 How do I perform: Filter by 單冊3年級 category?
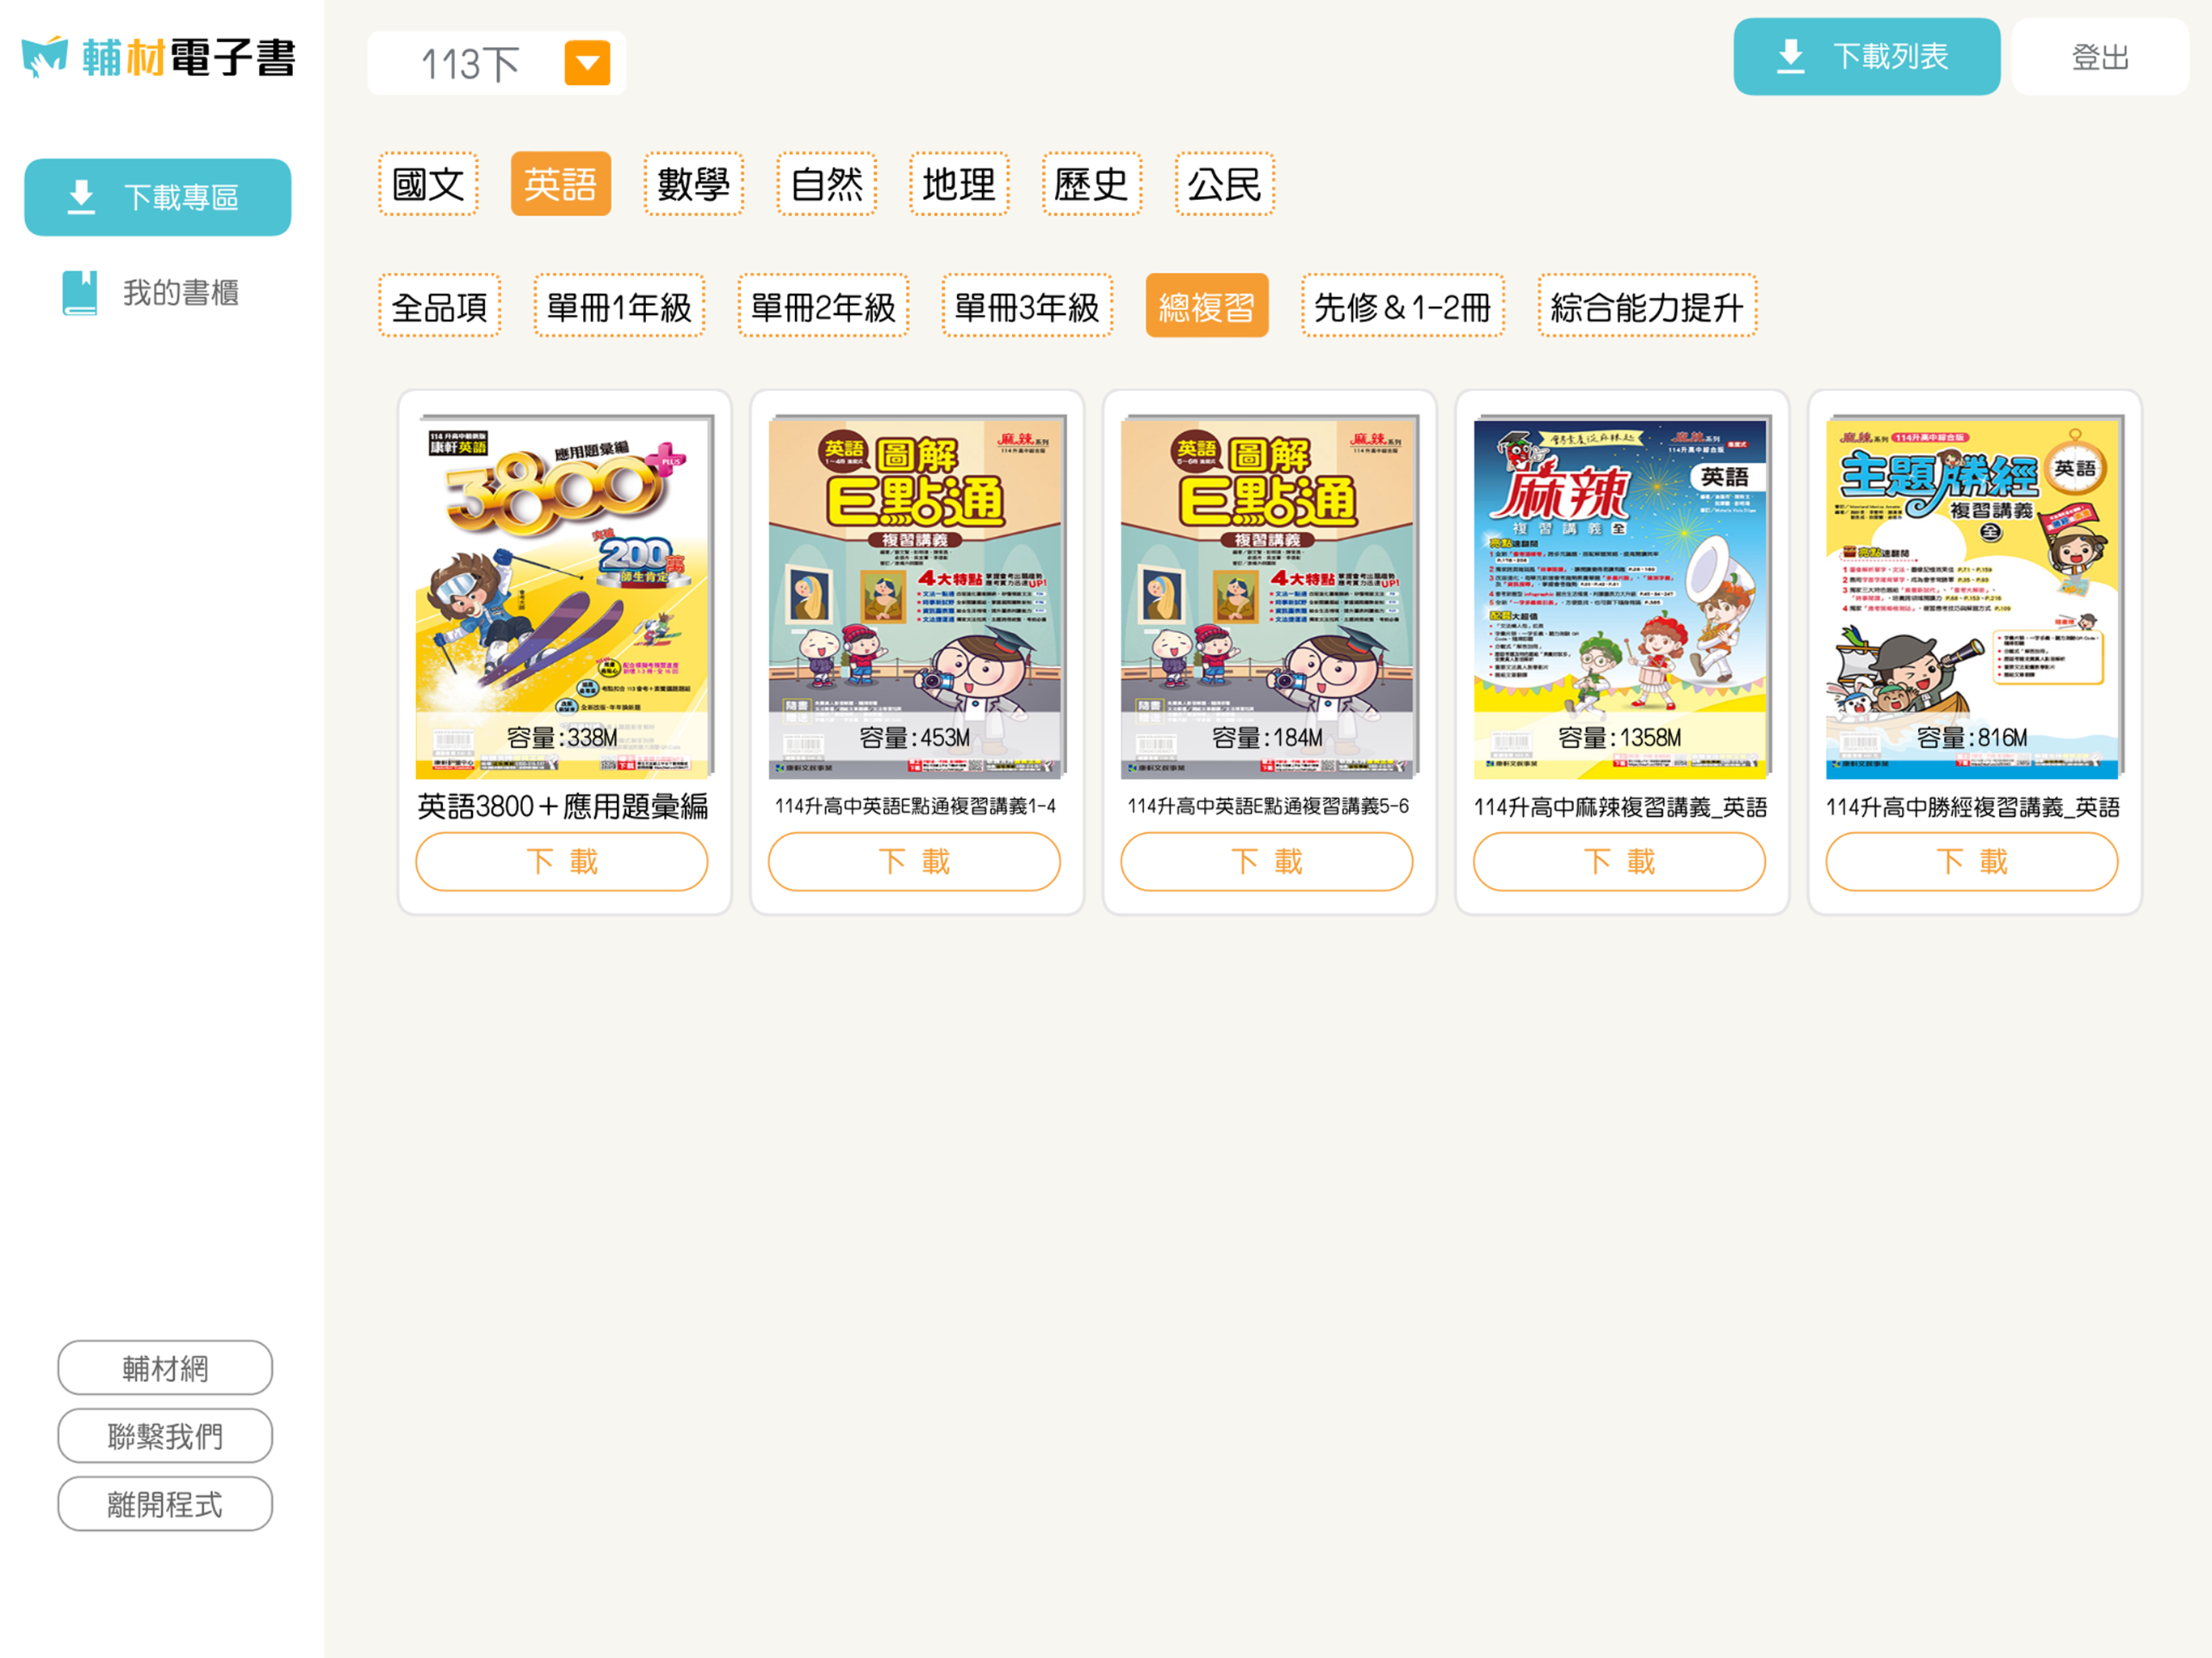point(1027,305)
